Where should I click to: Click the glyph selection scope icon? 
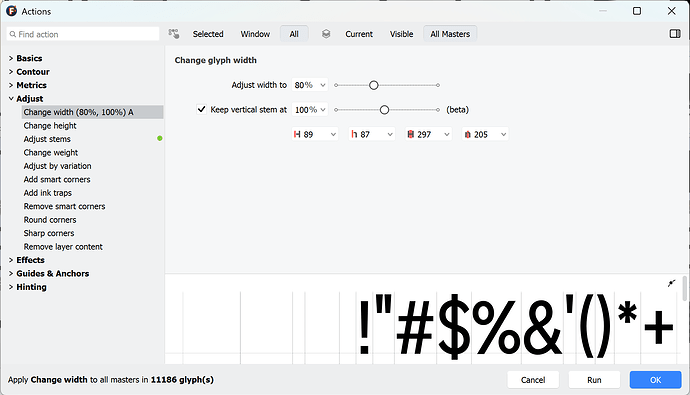click(x=174, y=34)
